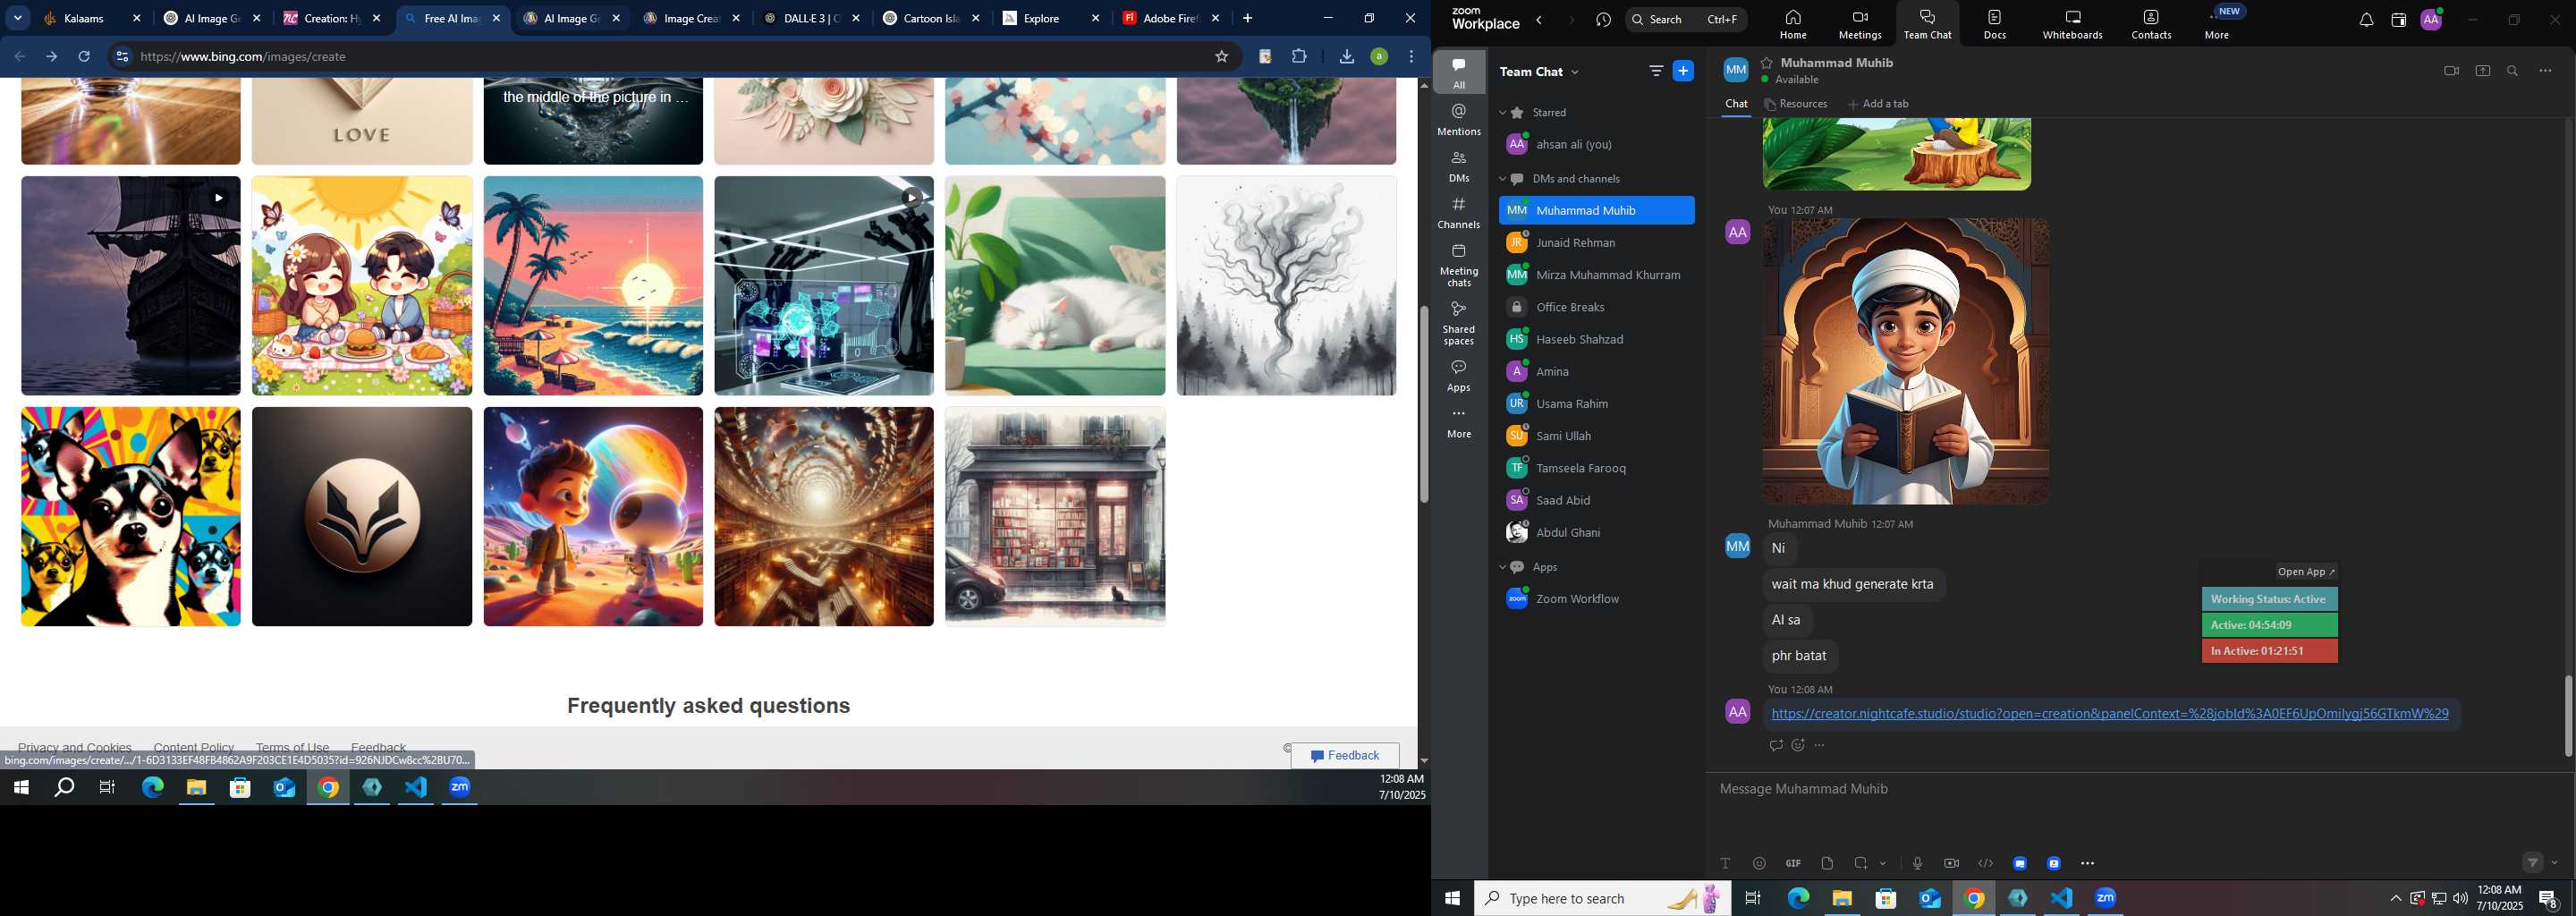Expand the screenshot options dropdown arrow
The image size is (2576, 916).
click(x=1883, y=863)
